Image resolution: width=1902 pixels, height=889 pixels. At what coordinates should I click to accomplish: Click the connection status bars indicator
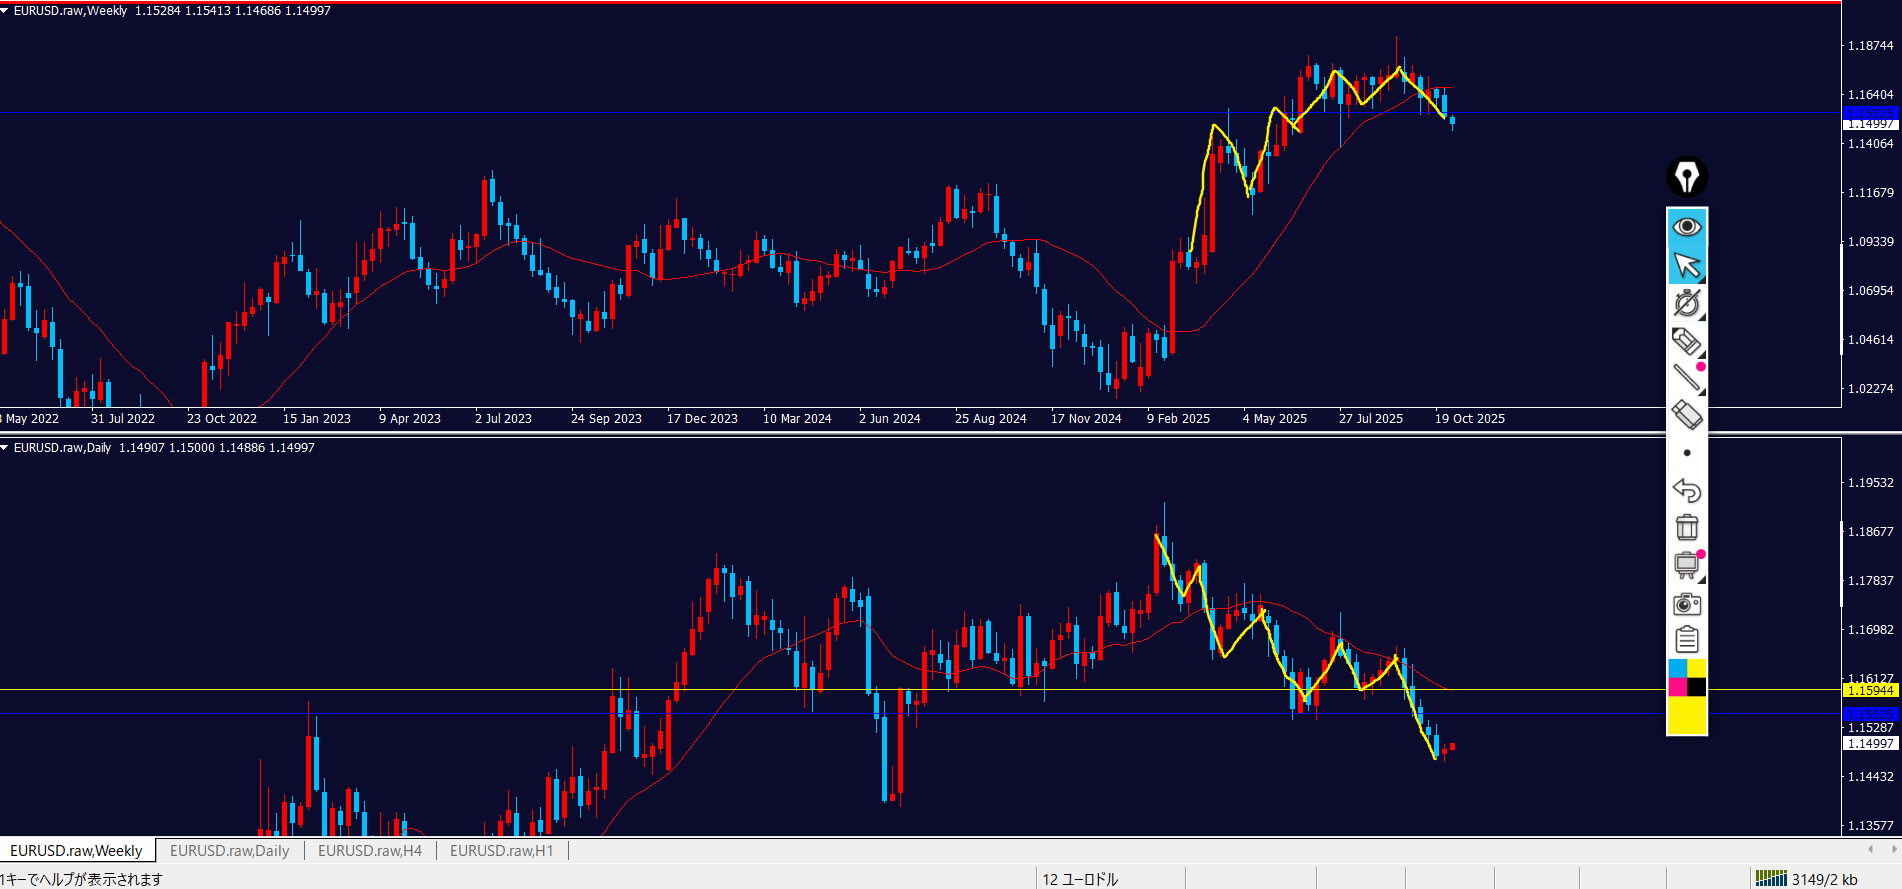coord(1771,879)
